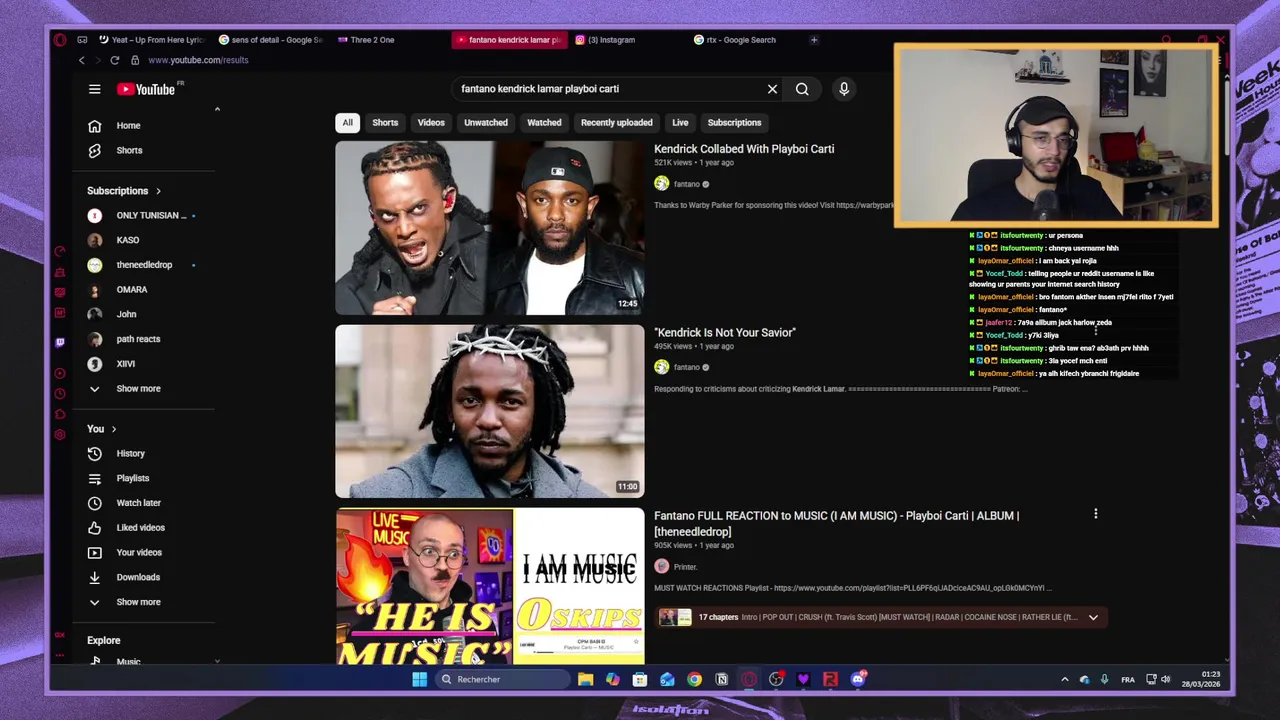Viewport: 1280px width, 720px height.
Task: Open Twitch in the Opera sidebar
Action: tap(60, 342)
